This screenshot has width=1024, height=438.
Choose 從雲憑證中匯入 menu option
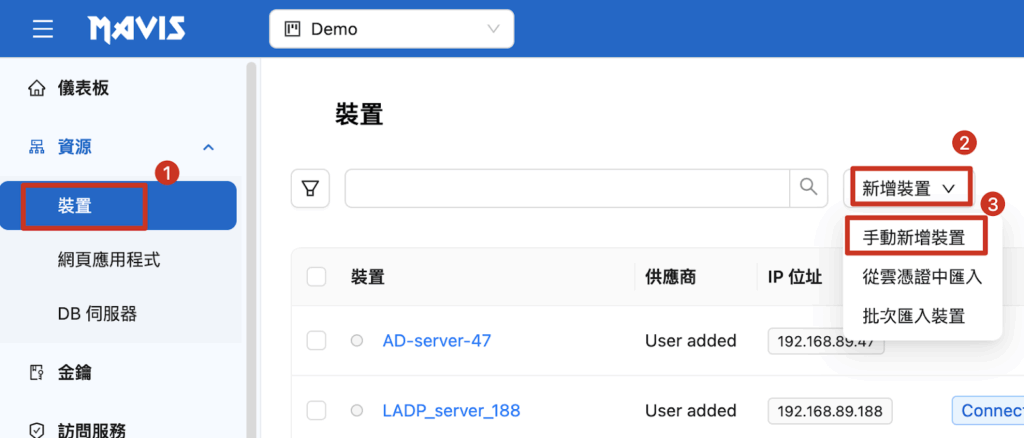pos(922,277)
